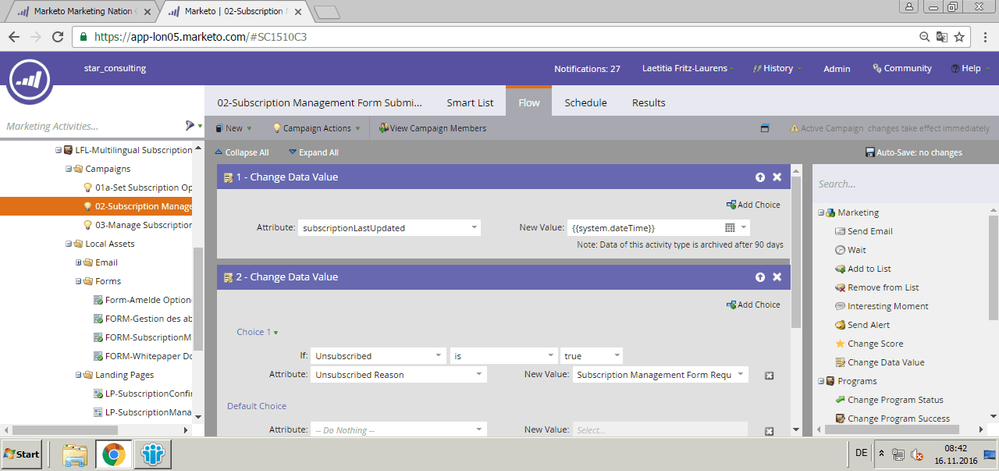Screen dimensions: 999x471
Task: Click the Marketo logo home icon
Action: [x=31, y=82]
